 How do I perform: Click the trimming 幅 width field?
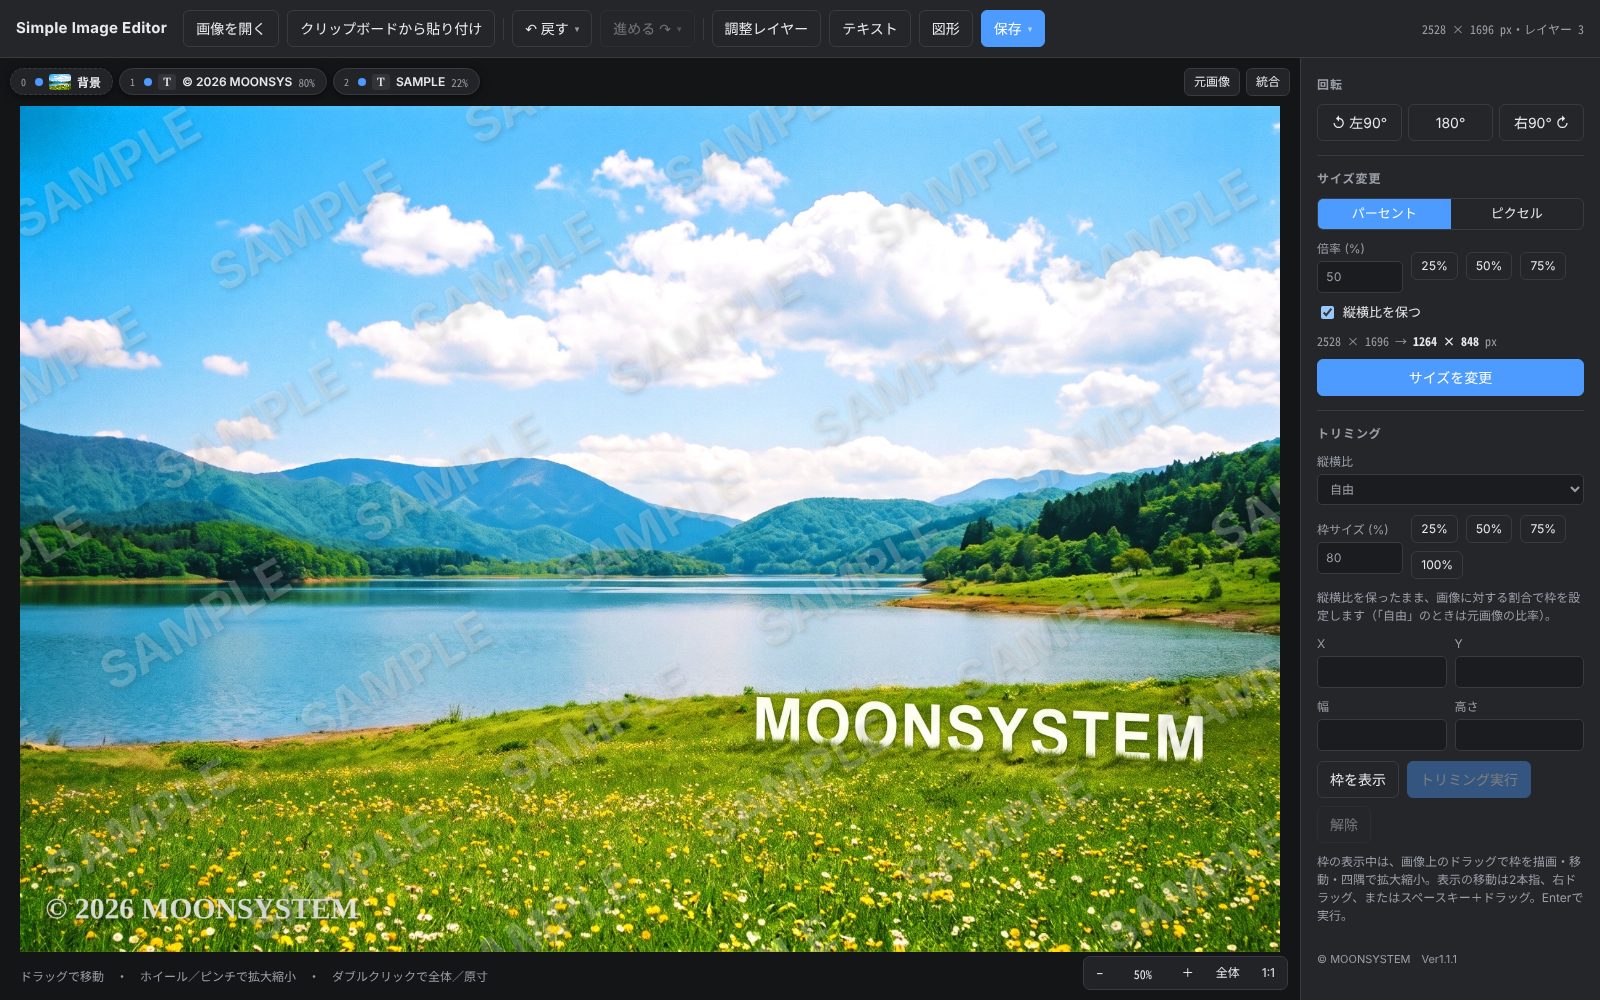[x=1382, y=735]
